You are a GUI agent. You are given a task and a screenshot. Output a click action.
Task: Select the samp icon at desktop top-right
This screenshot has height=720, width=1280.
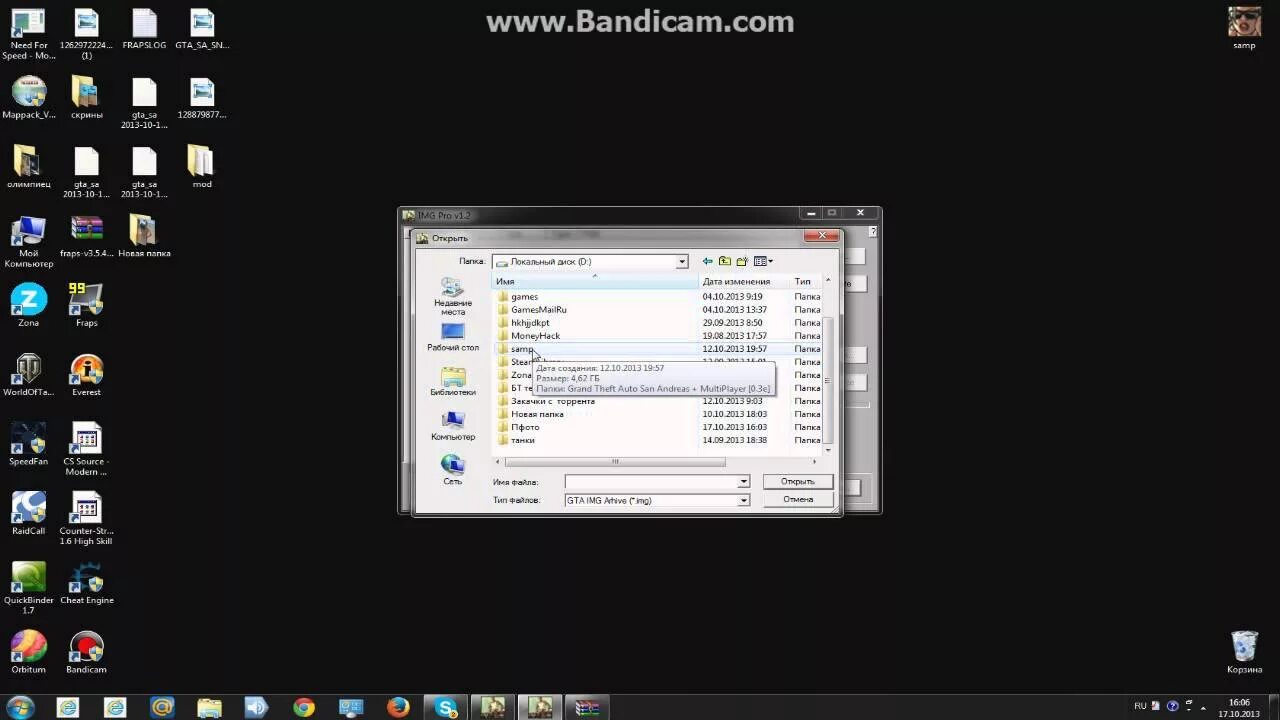(1244, 29)
